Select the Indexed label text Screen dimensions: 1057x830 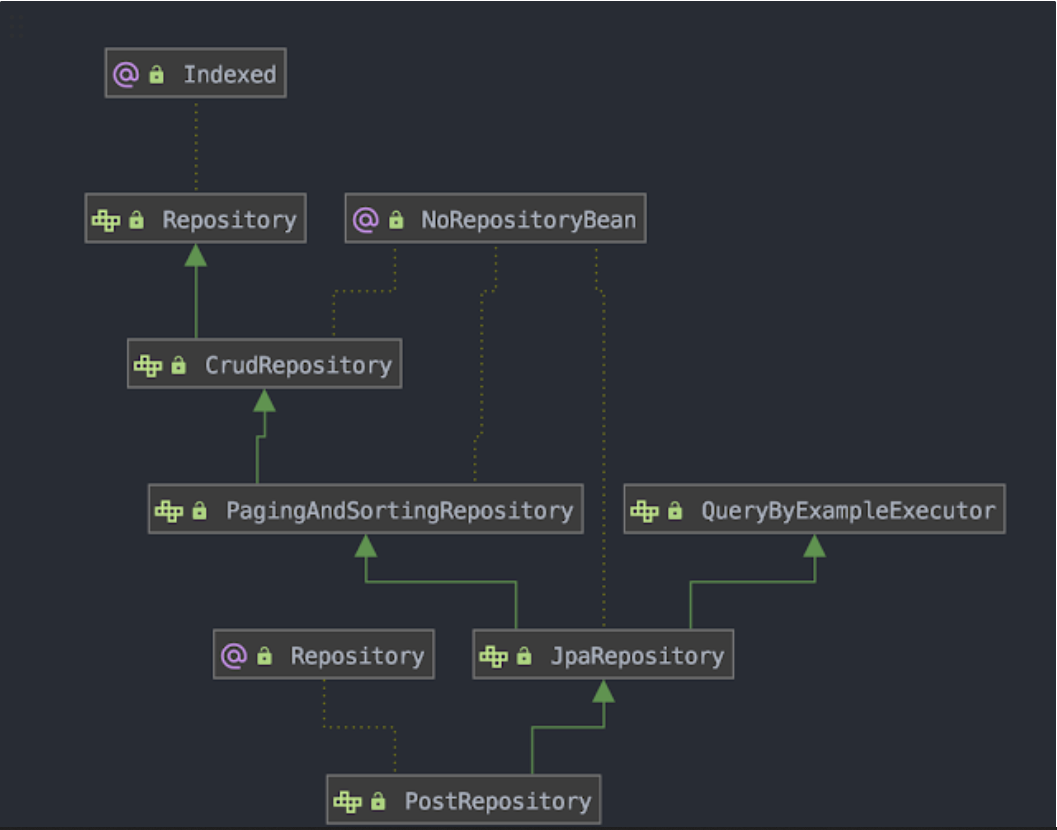click(230, 74)
